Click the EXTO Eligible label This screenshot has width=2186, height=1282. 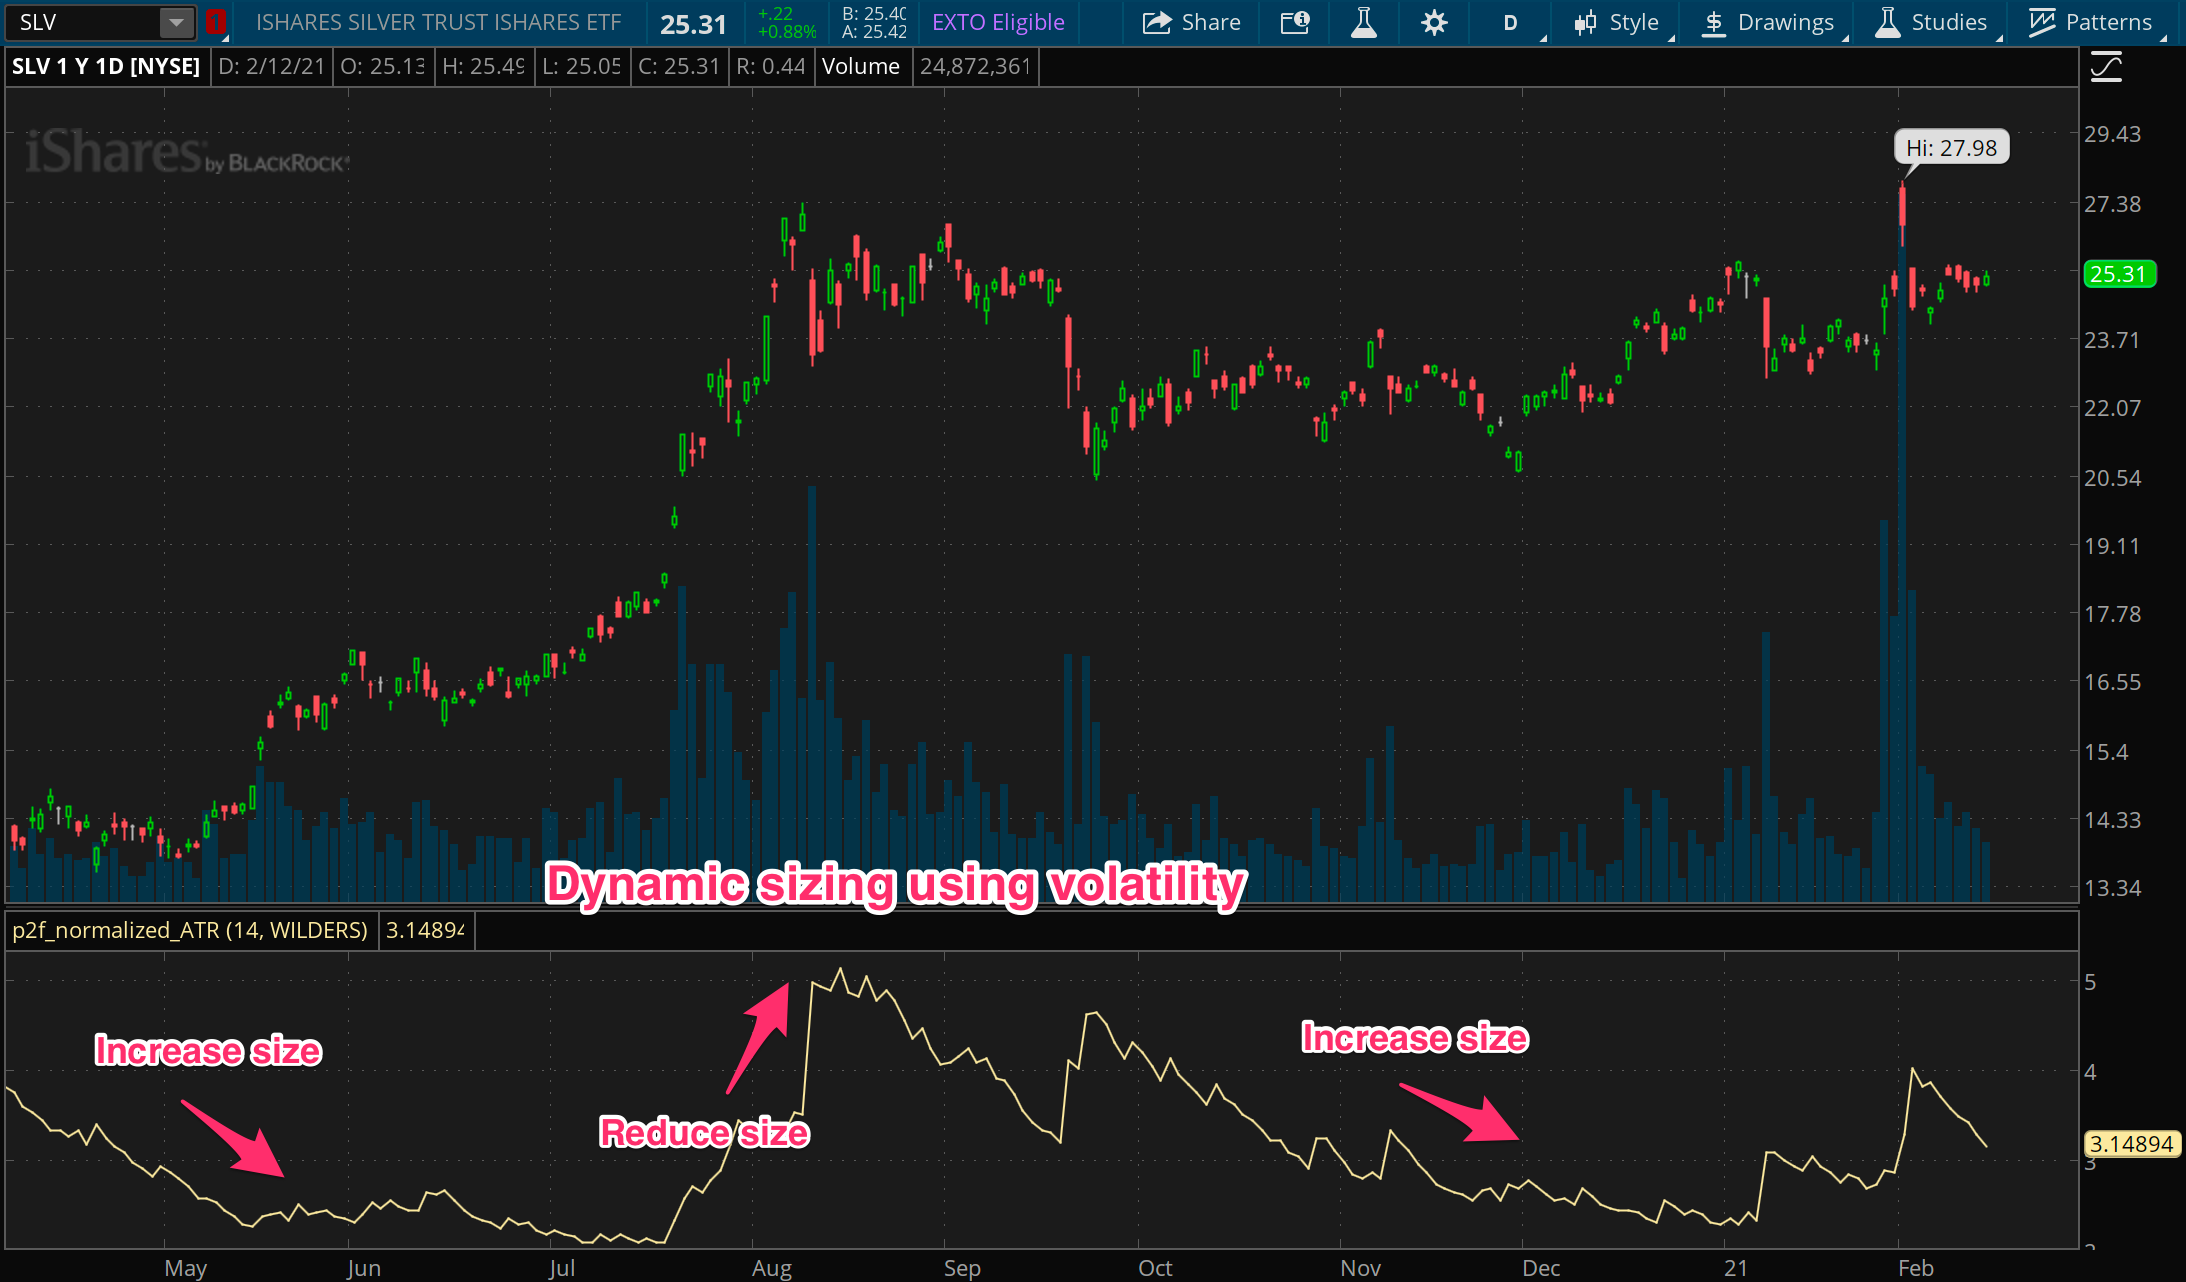[x=998, y=22]
